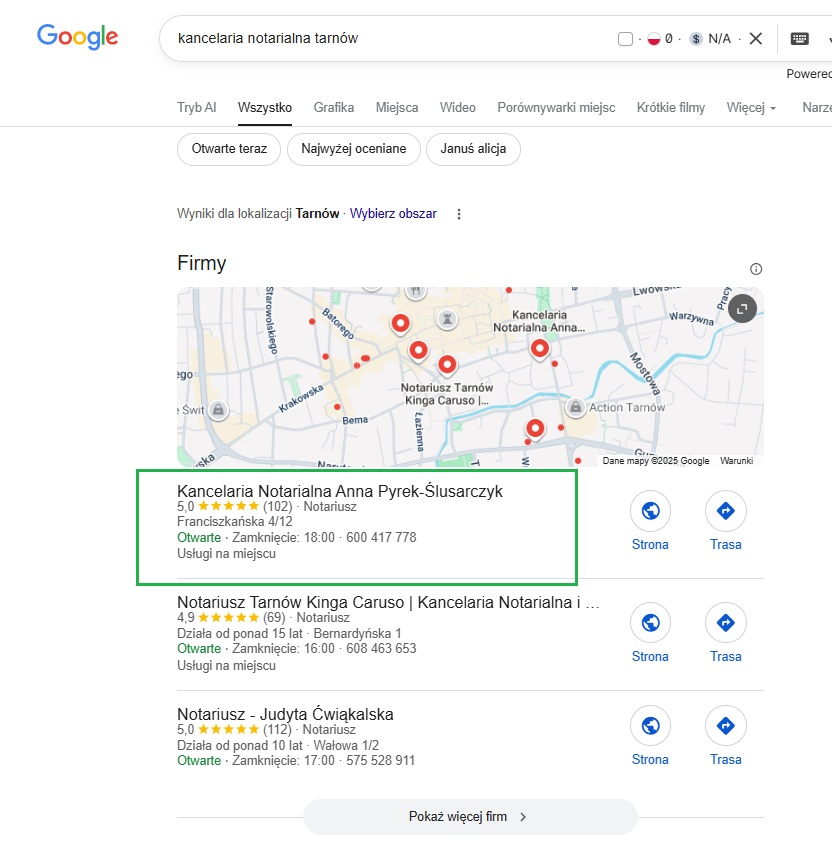Toggle the Otwarte teraz filter
This screenshot has width=832, height=855.
coord(229,149)
